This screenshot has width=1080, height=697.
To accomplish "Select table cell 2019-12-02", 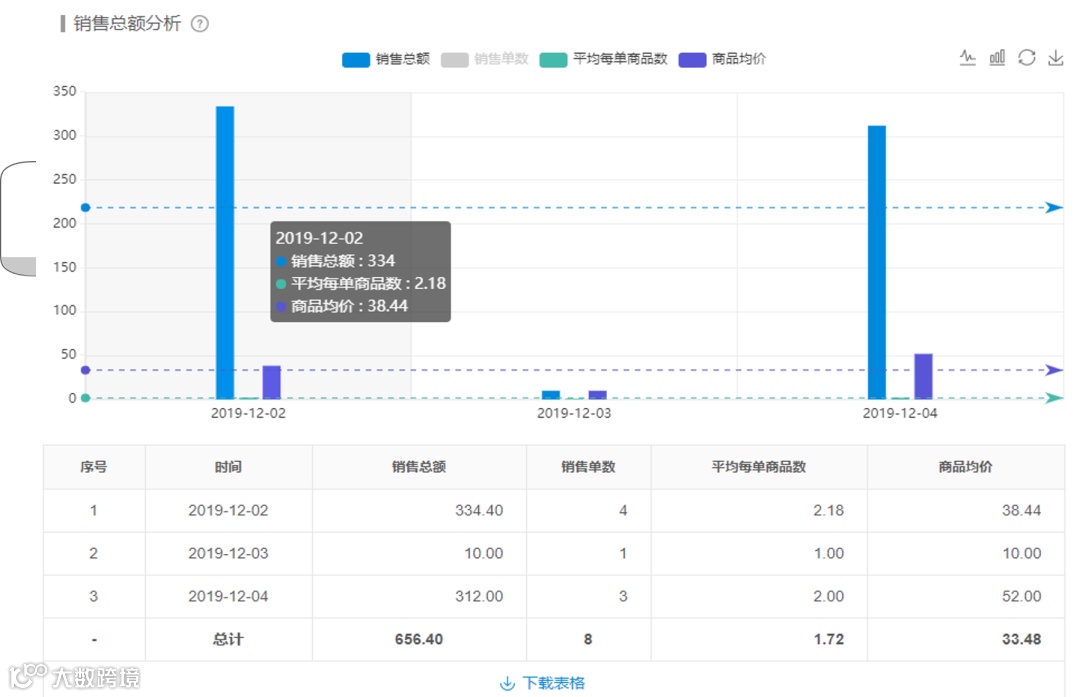I will tap(228, 510).
